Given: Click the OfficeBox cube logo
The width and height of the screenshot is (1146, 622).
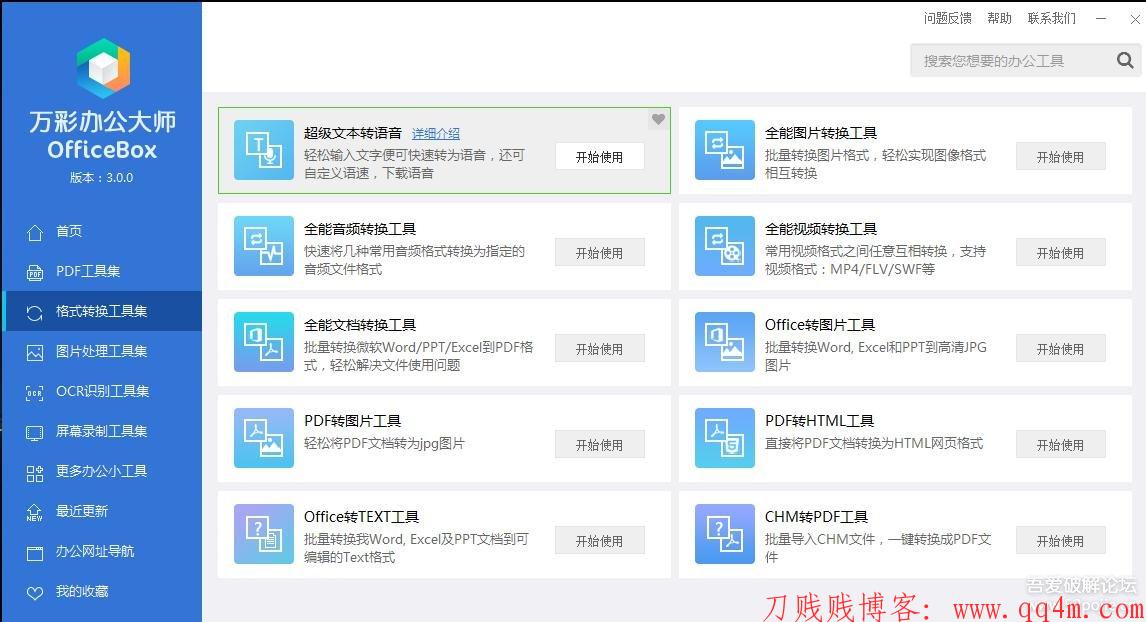Looking at the screenshot, I should 103,68.
